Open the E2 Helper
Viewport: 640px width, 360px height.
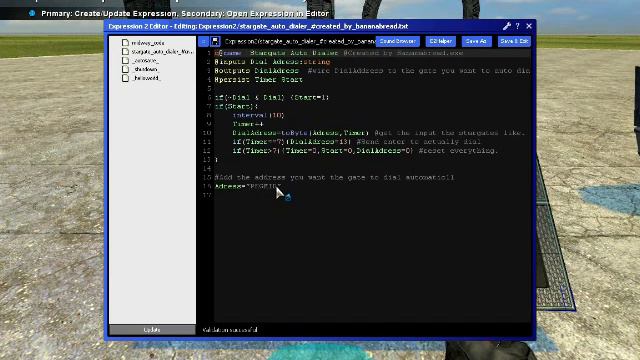[x=440, y=41]
